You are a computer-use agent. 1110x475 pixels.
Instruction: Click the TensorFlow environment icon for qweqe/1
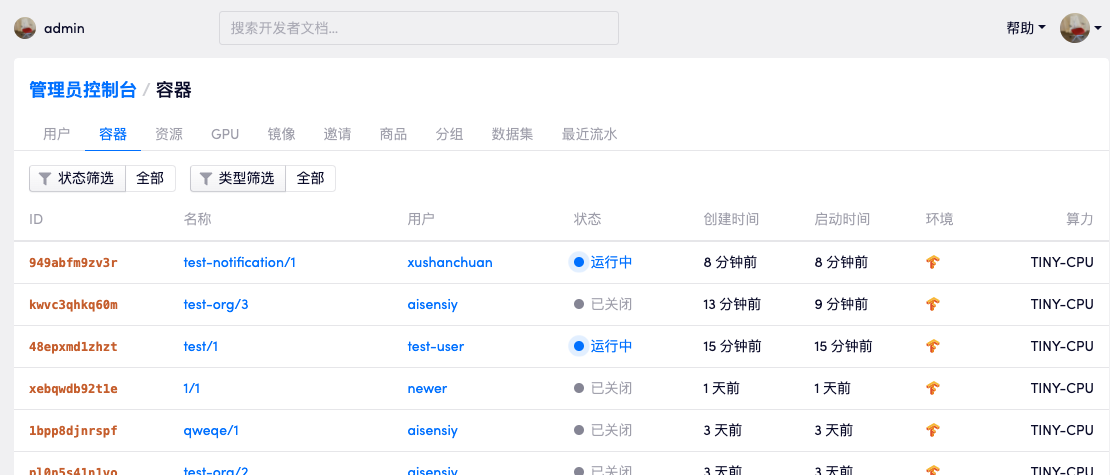click(x=933, y=431)
